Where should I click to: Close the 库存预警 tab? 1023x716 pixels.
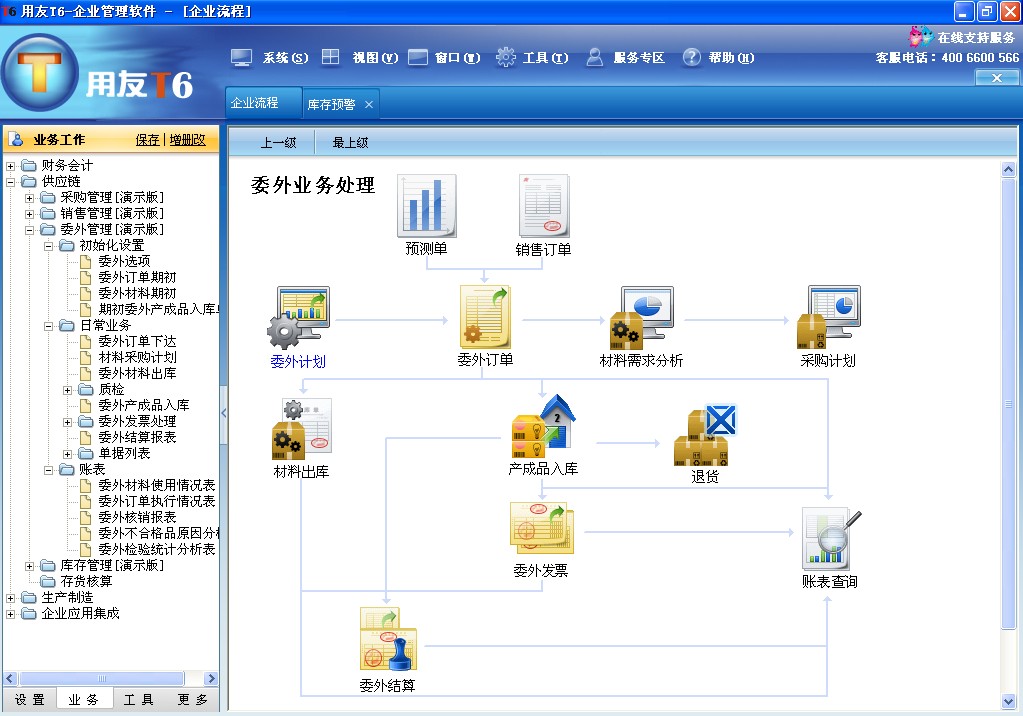pyautogui.click(x=369, y=104)
